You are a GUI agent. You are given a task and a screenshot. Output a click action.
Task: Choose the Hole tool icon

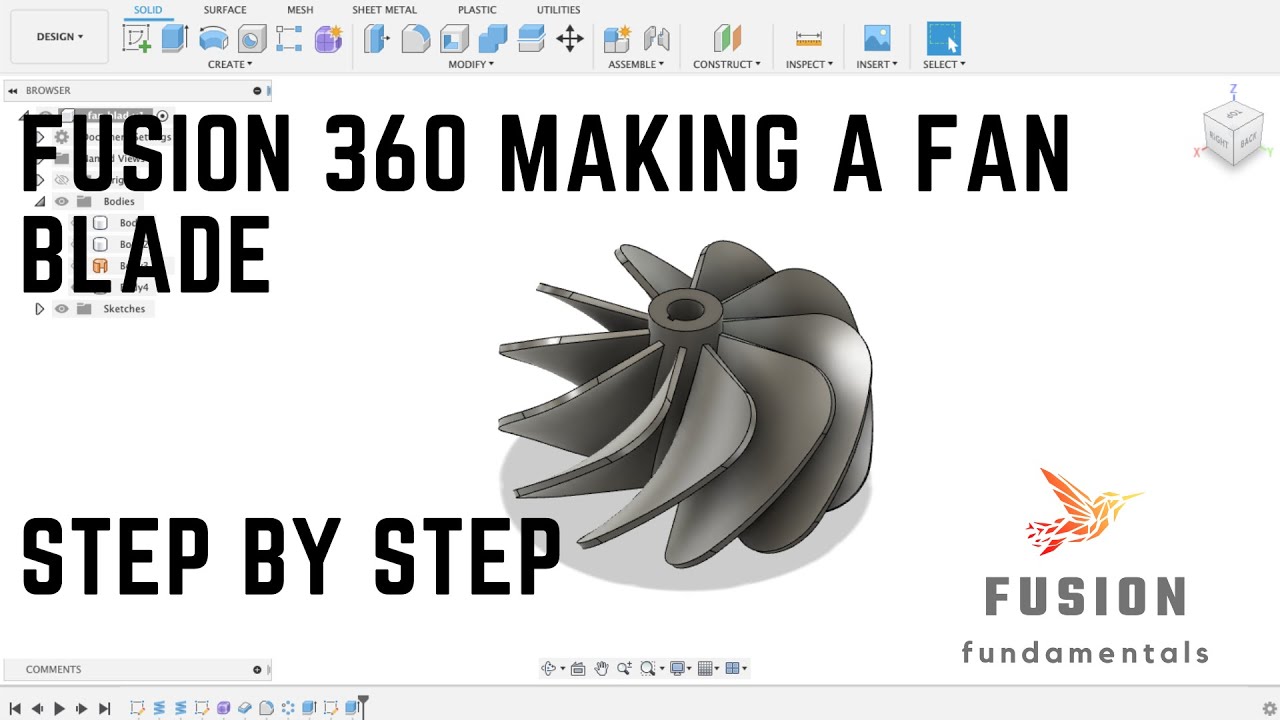[252, 39]
